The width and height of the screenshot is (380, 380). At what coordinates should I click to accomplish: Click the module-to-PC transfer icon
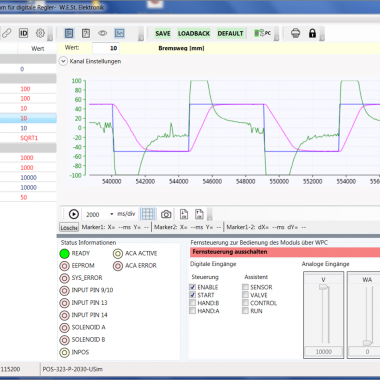[x=262, y=33]
